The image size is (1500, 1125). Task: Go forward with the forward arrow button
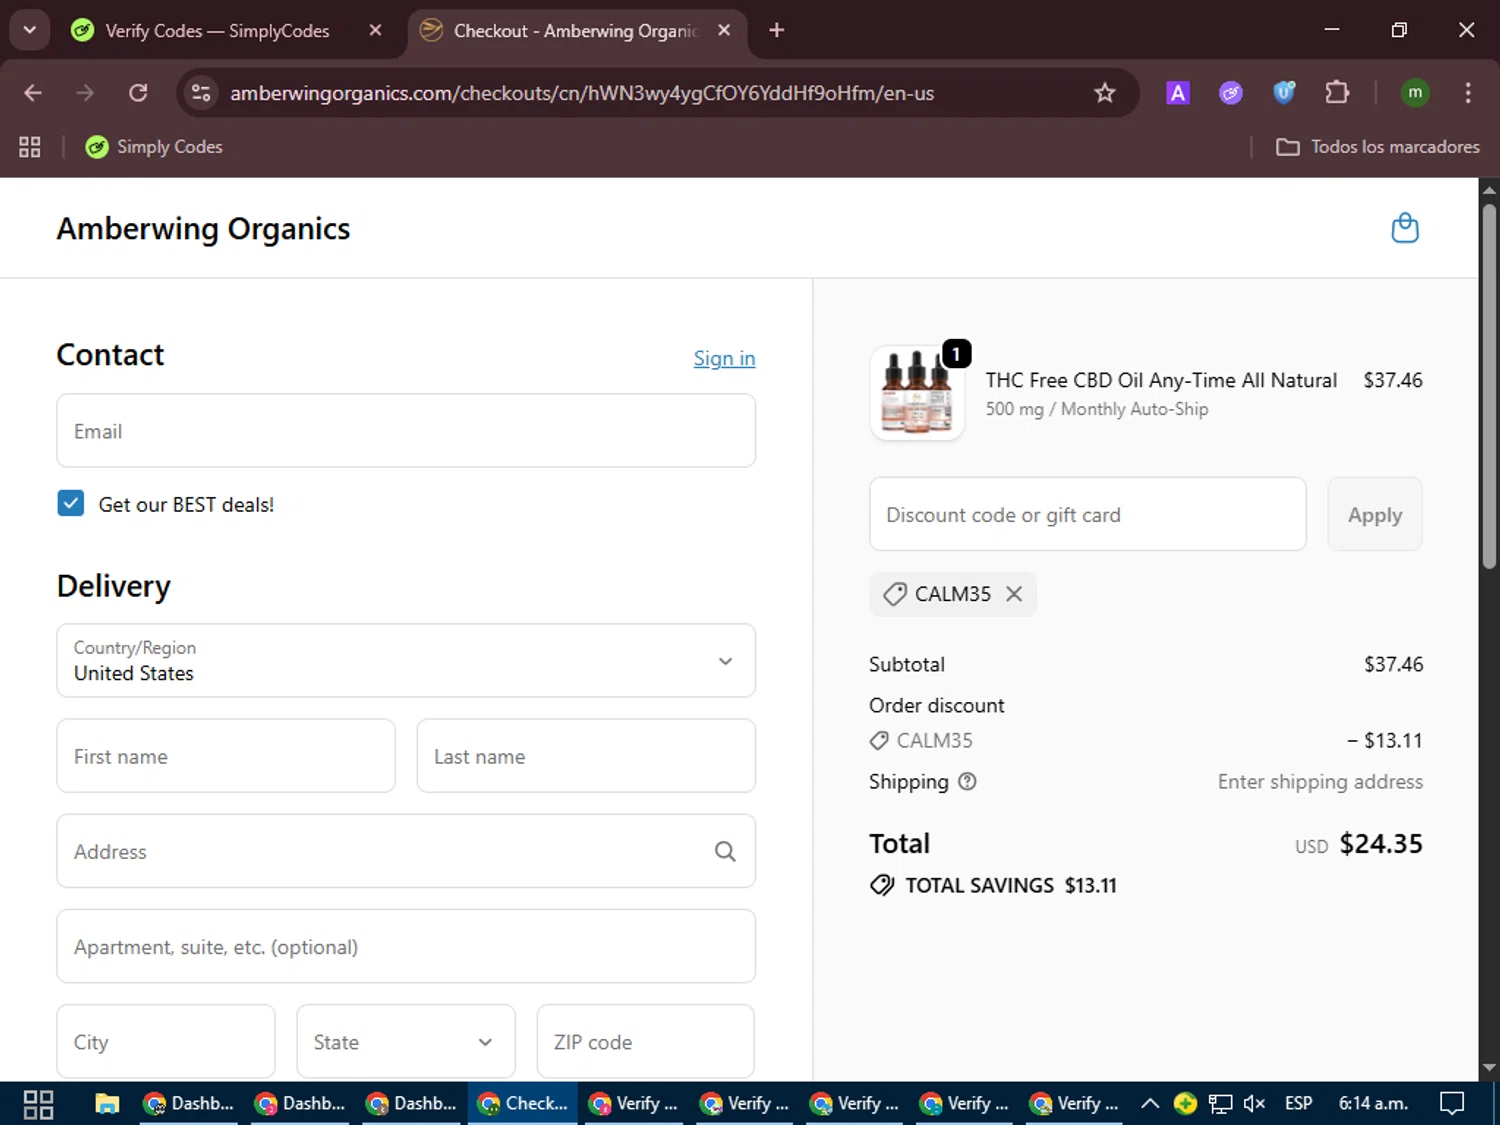(85, 93)
